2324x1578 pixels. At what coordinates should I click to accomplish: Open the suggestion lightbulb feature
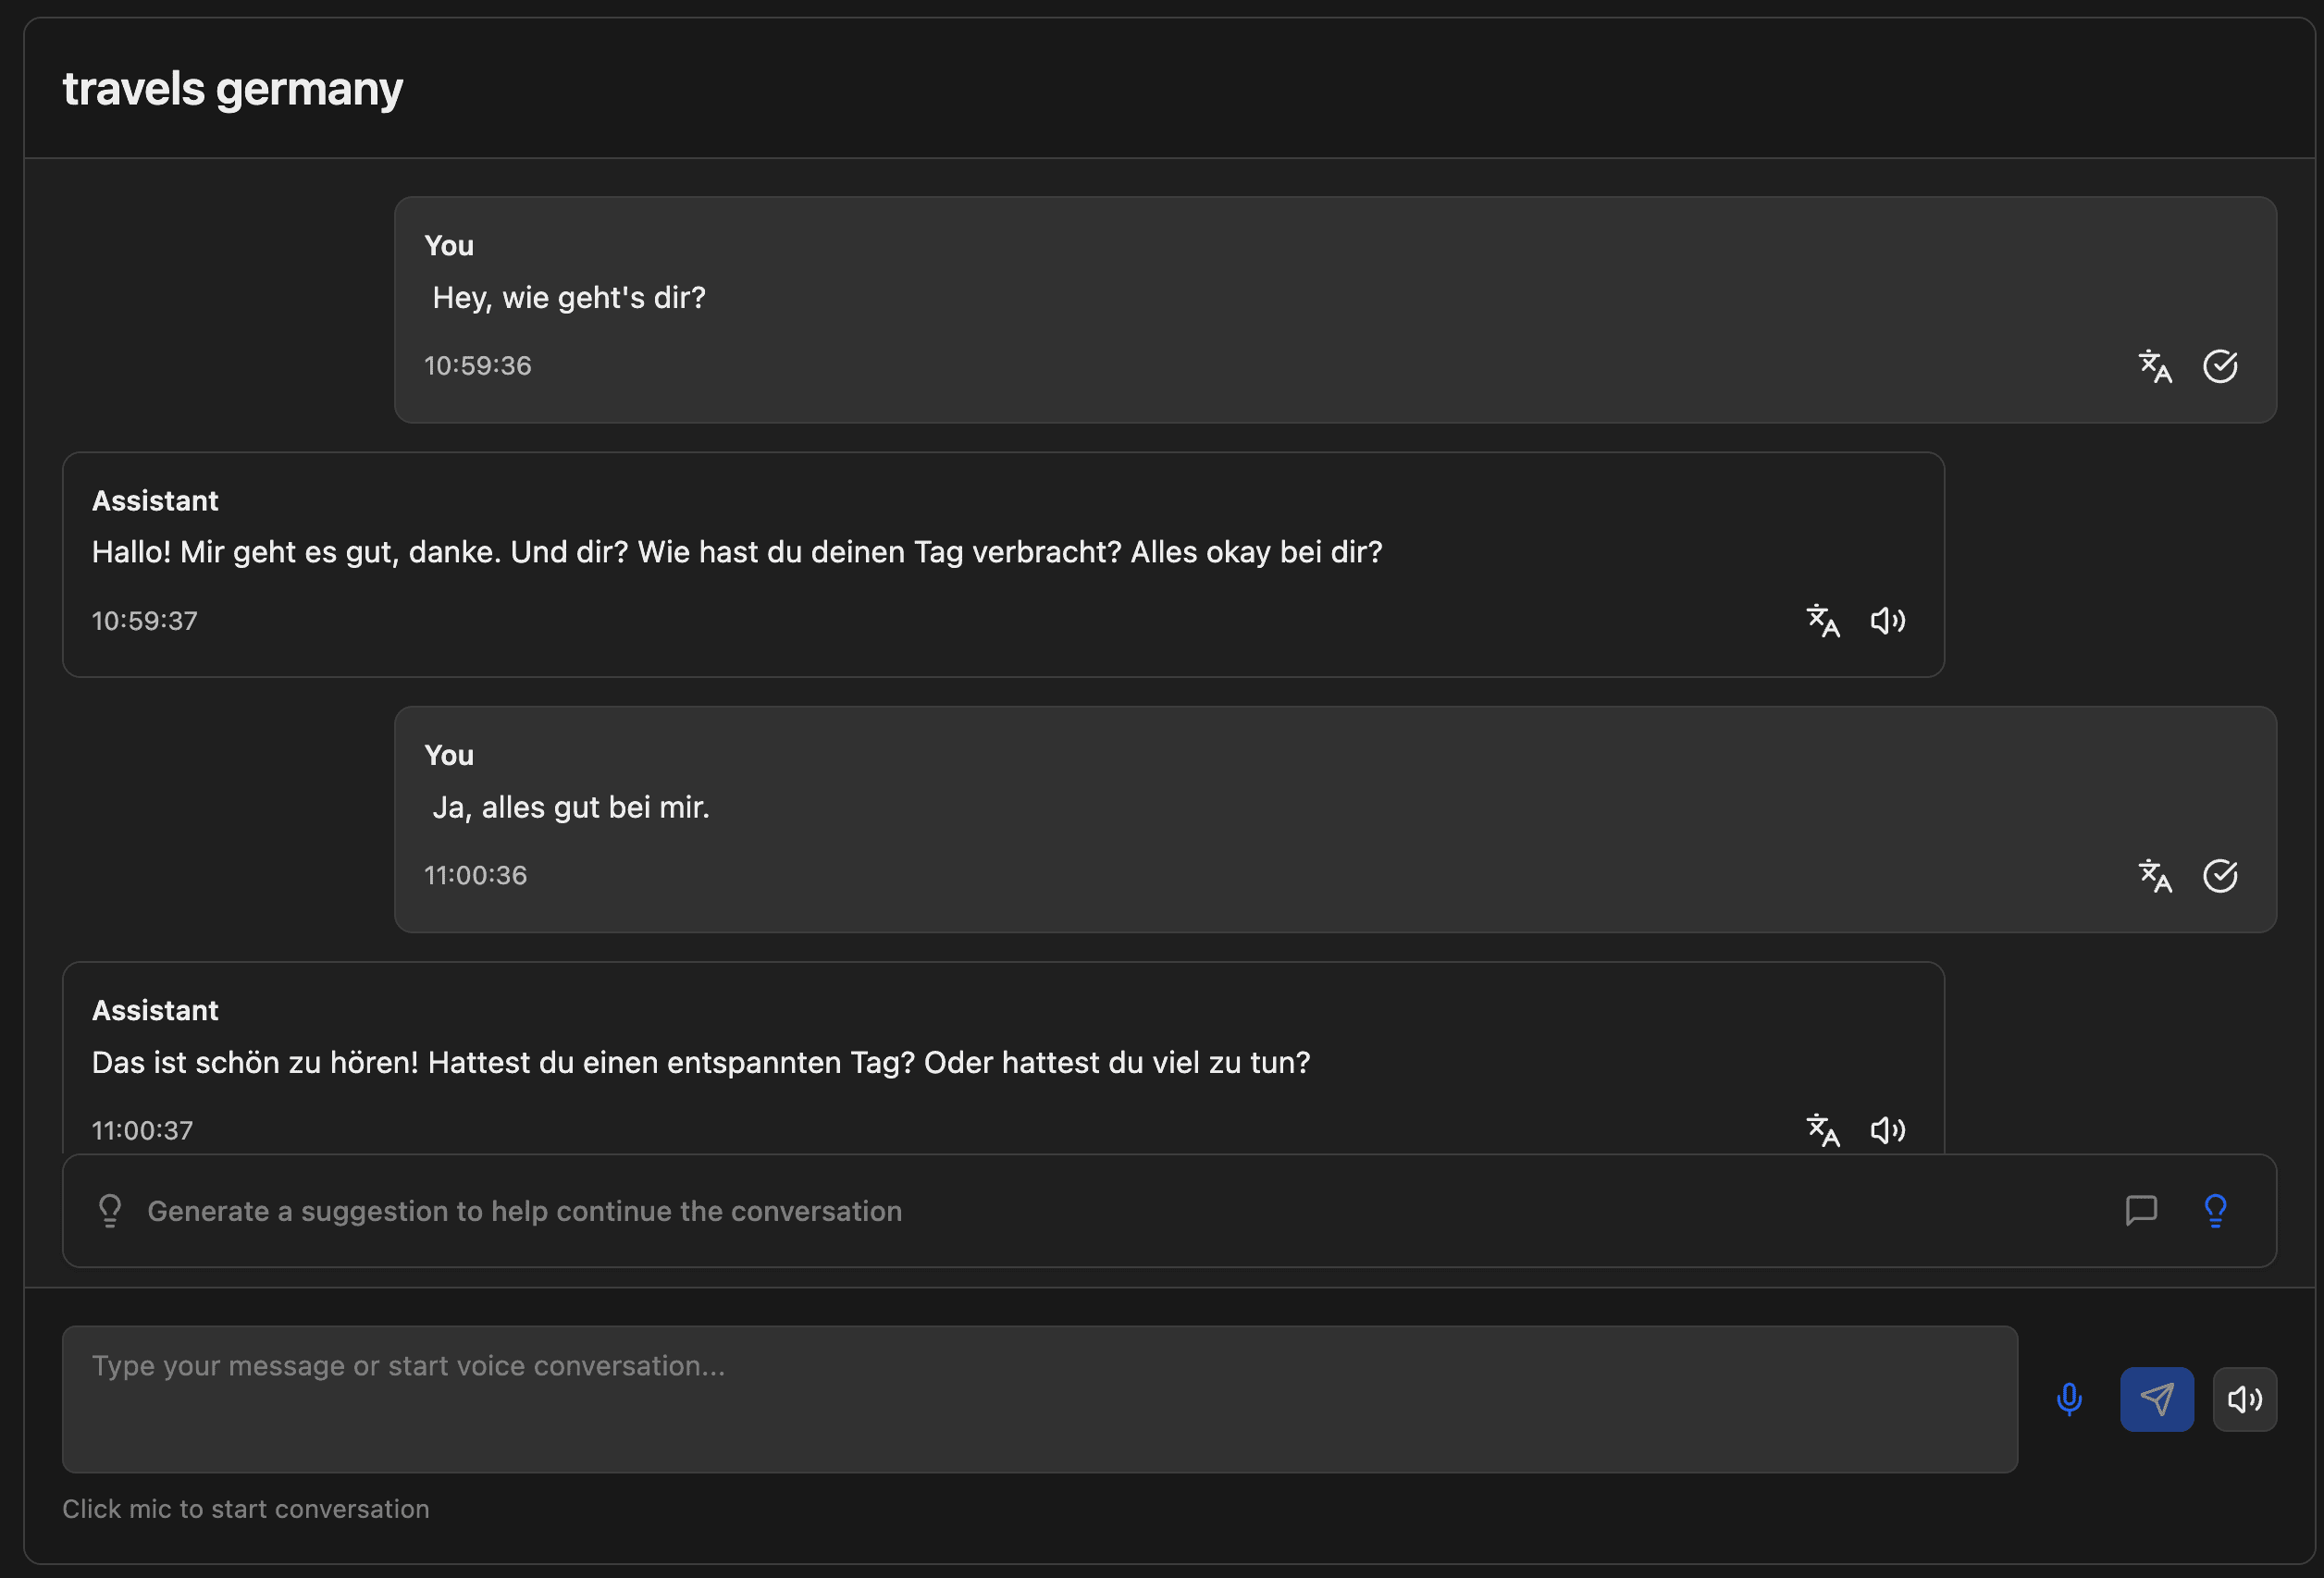click(x=2216, y=1210)
